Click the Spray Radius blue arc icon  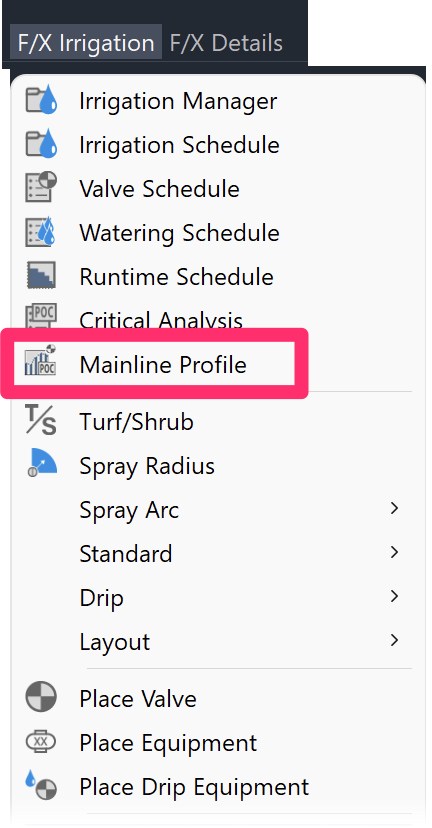tap(41, 465)
